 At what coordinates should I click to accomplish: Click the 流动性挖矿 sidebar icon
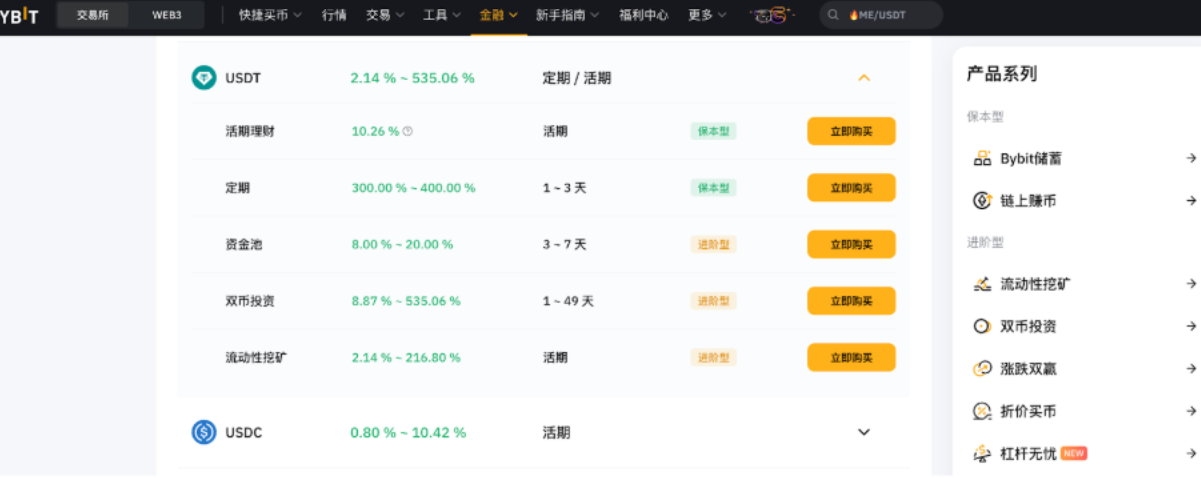982,284
